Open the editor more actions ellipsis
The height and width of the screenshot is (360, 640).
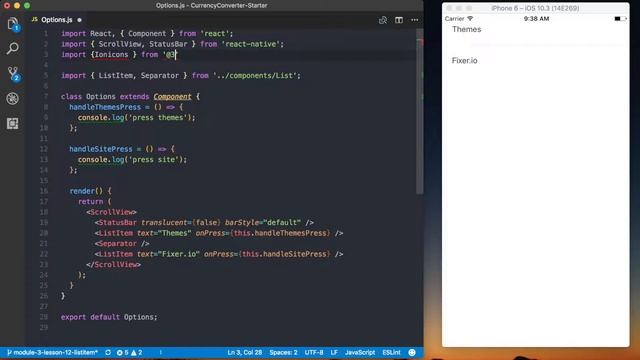415,20
